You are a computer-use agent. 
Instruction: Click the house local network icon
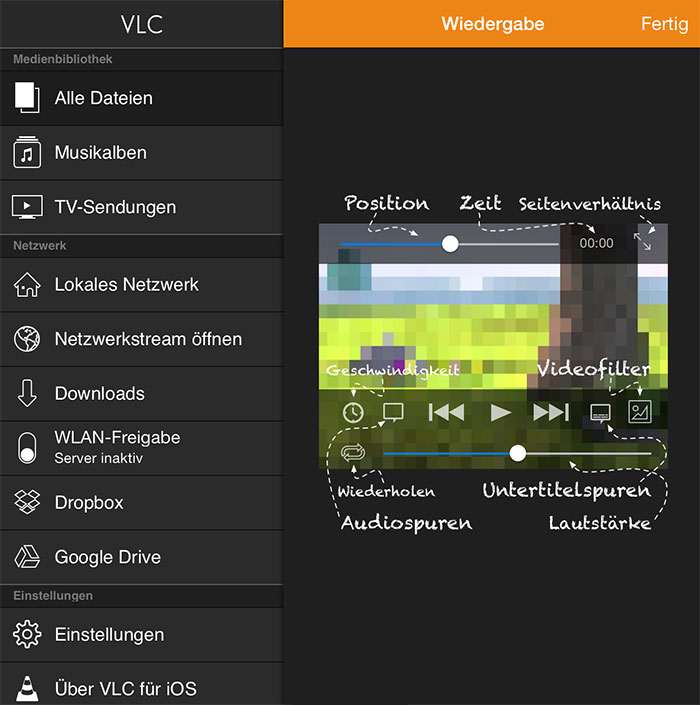point(27,285)
